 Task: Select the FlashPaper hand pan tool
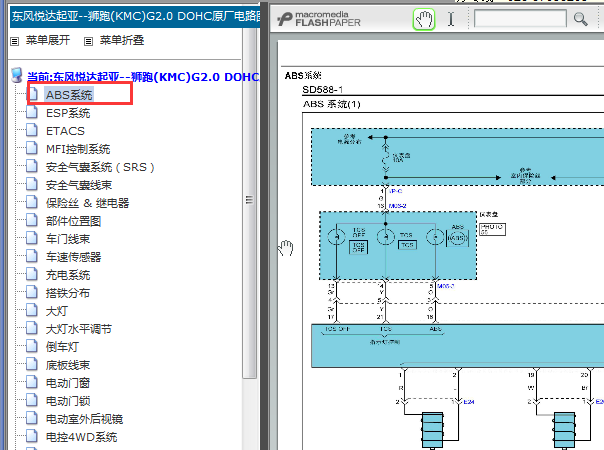point(424,19)
